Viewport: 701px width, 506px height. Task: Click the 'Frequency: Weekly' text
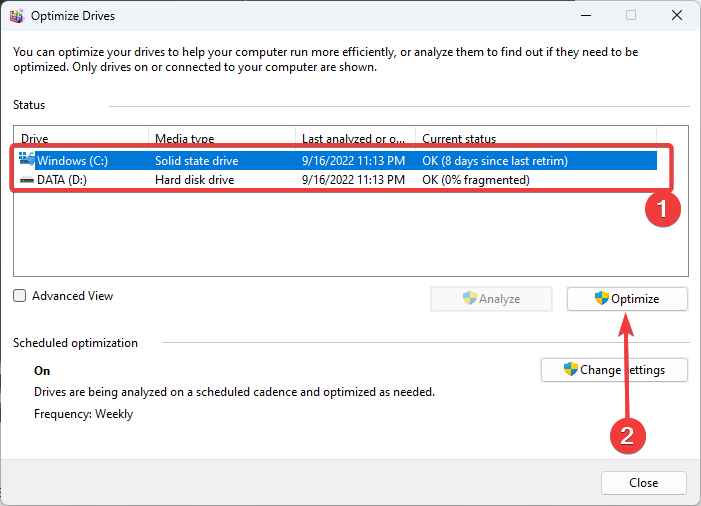tap(84, 414)
